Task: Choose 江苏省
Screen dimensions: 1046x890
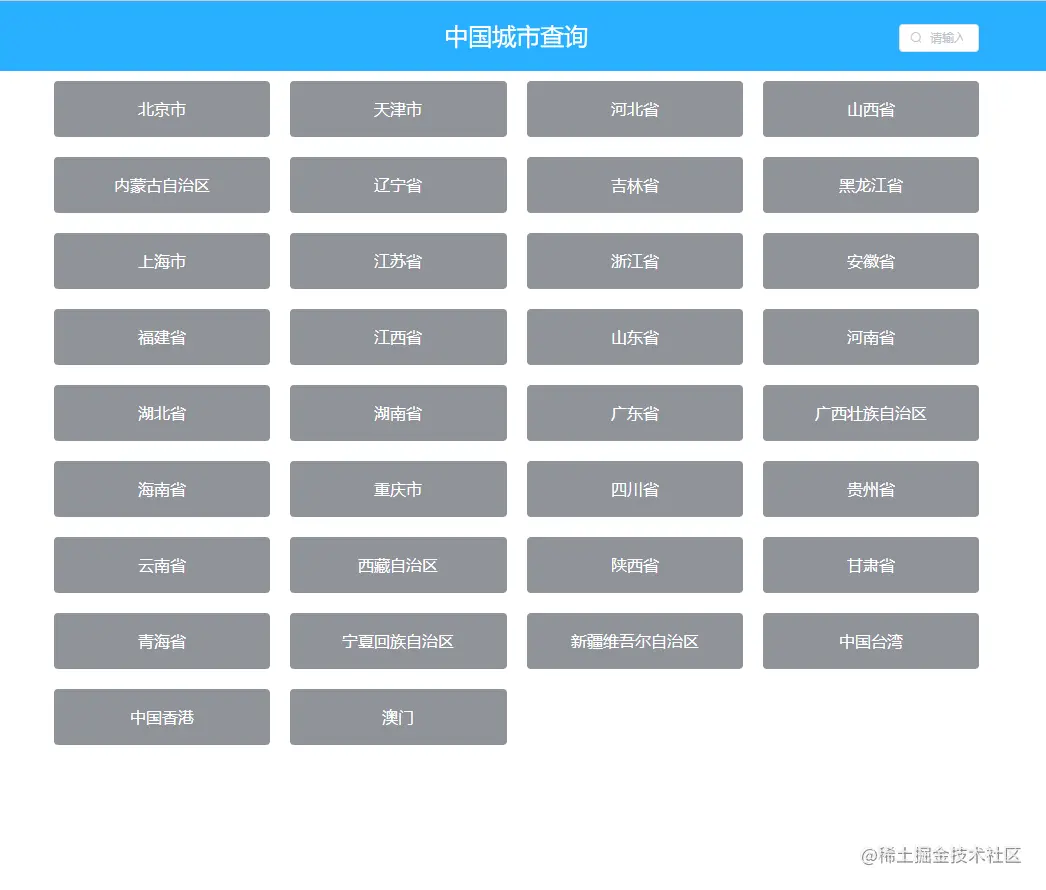Action: [x=398, y=262]
